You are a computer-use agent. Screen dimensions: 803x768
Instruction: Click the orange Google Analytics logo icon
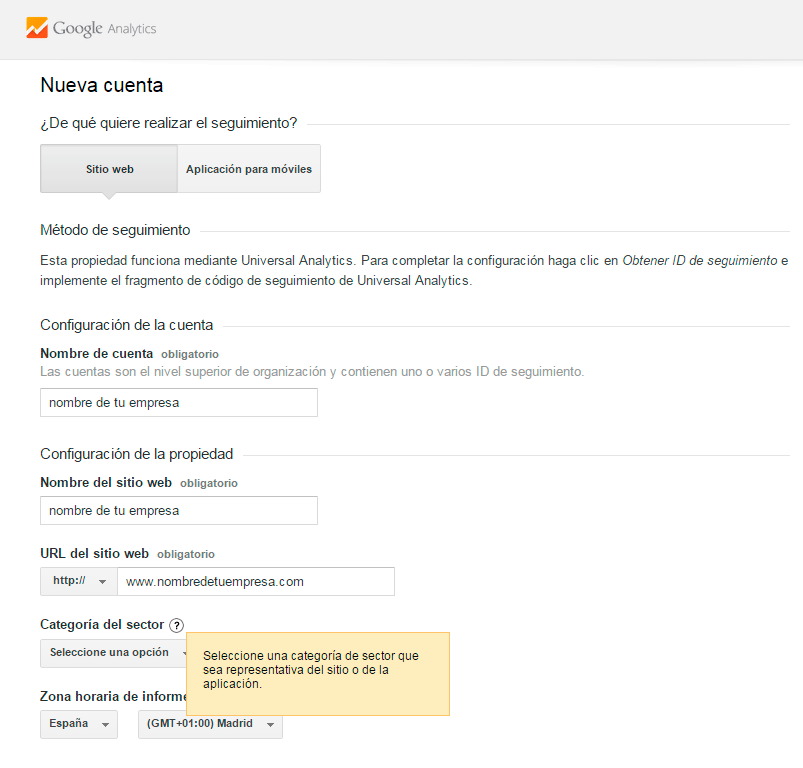coord(37,28)
